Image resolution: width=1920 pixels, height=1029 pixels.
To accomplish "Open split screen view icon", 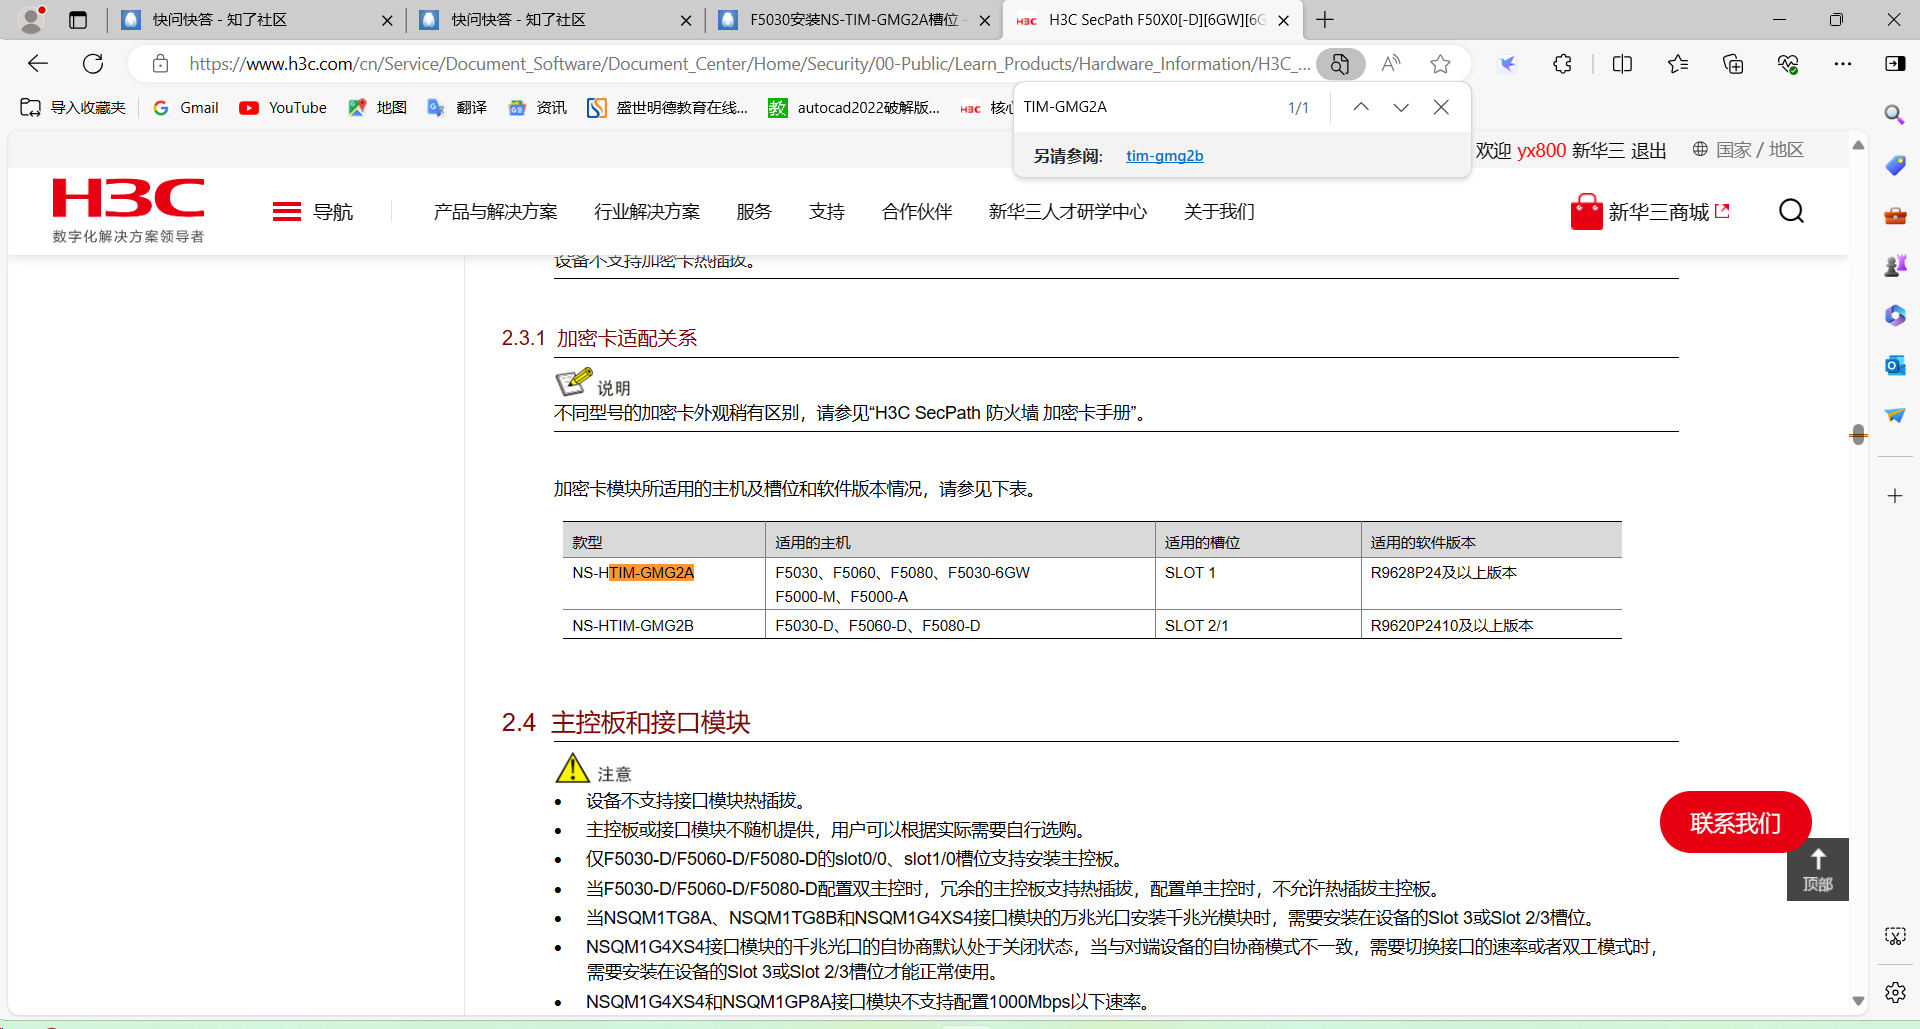I will tap(1622, 64).
